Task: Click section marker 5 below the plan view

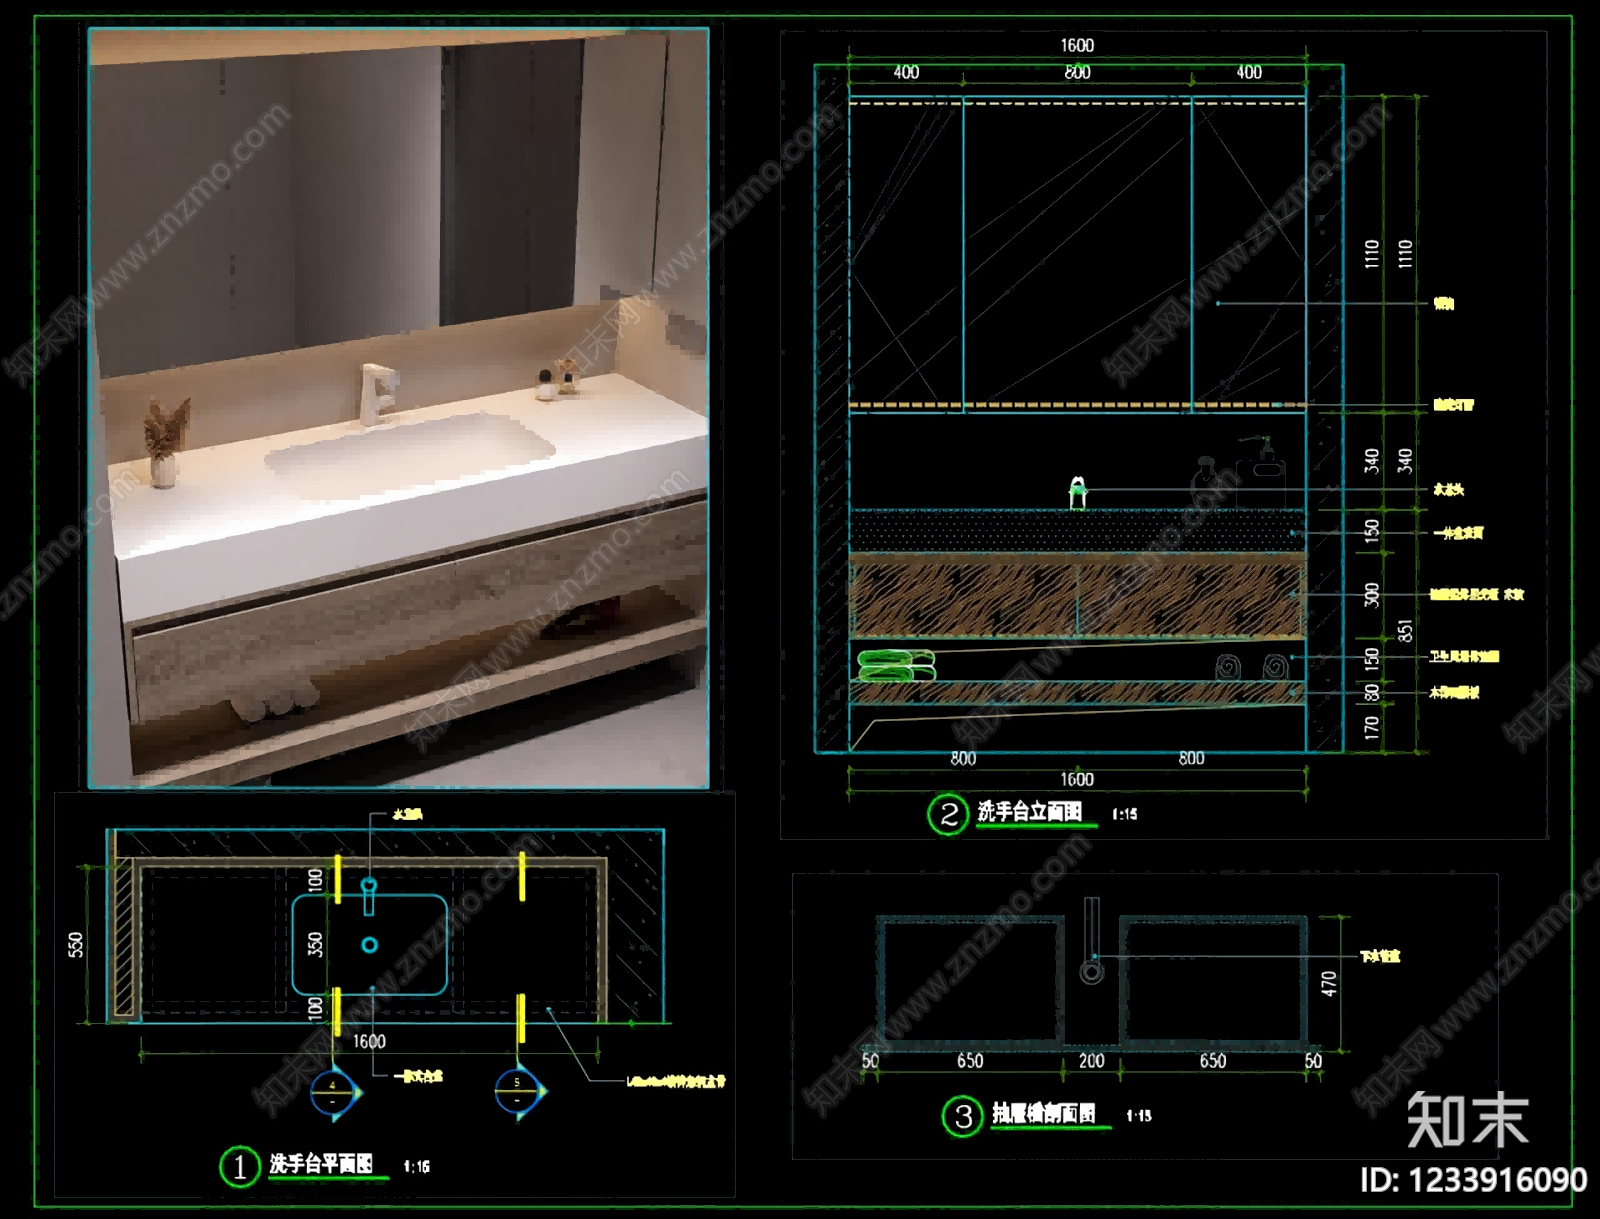Action: 519,1091
